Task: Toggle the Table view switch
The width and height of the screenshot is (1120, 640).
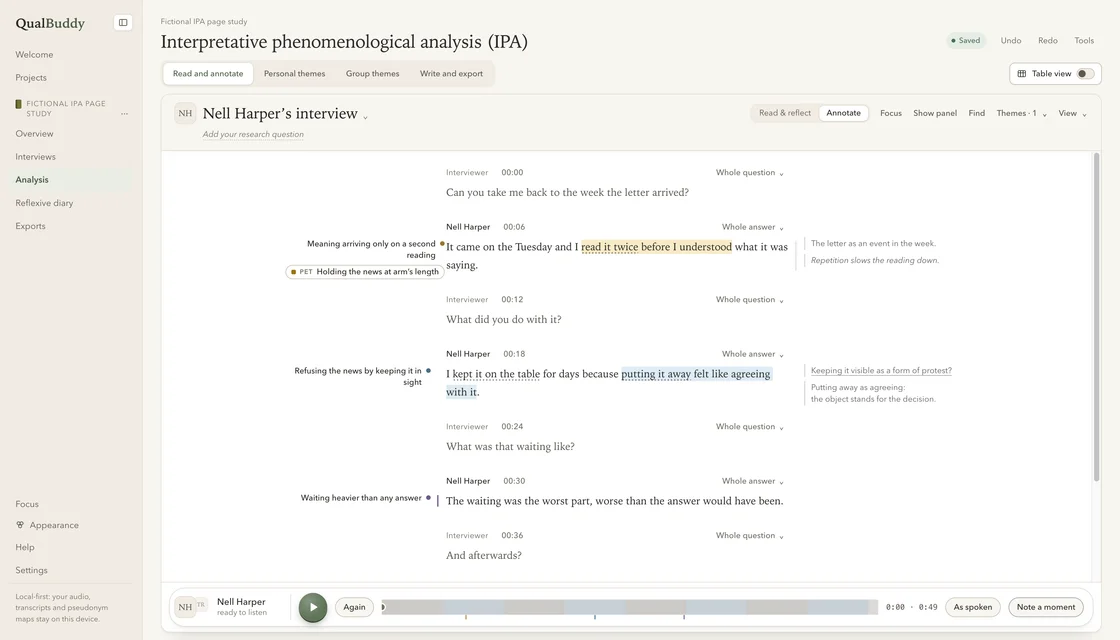Action: point(1085,74)
